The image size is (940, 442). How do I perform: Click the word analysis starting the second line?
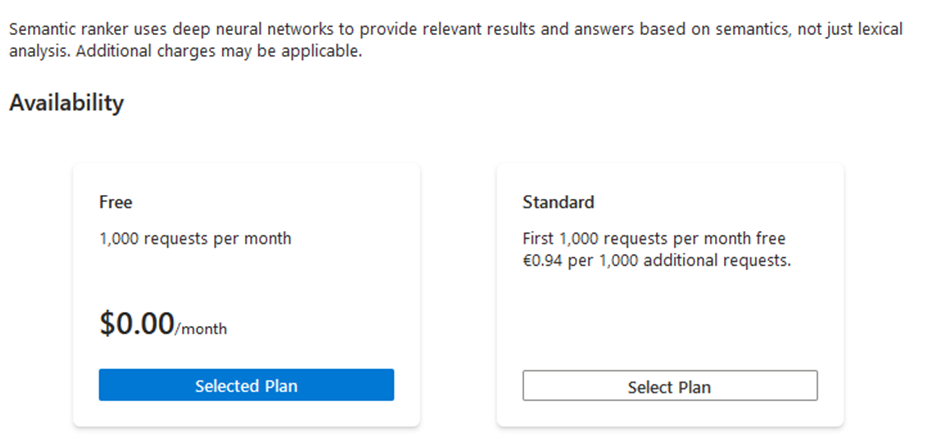point(36,51)
